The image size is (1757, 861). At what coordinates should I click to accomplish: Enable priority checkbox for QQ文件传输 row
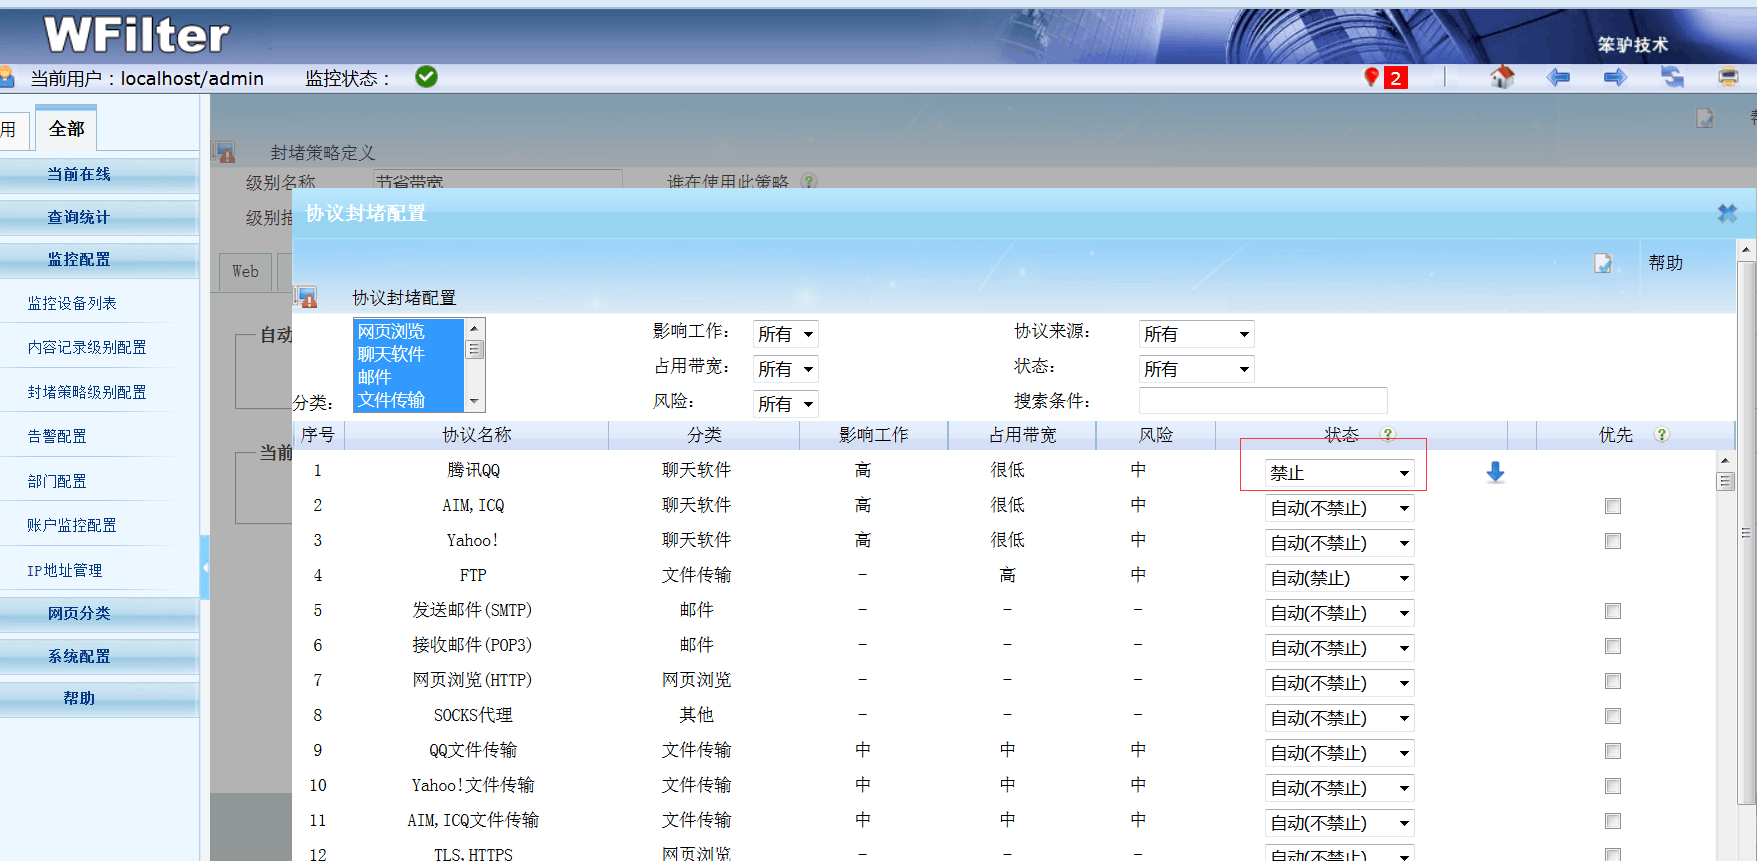(1612, 751)
